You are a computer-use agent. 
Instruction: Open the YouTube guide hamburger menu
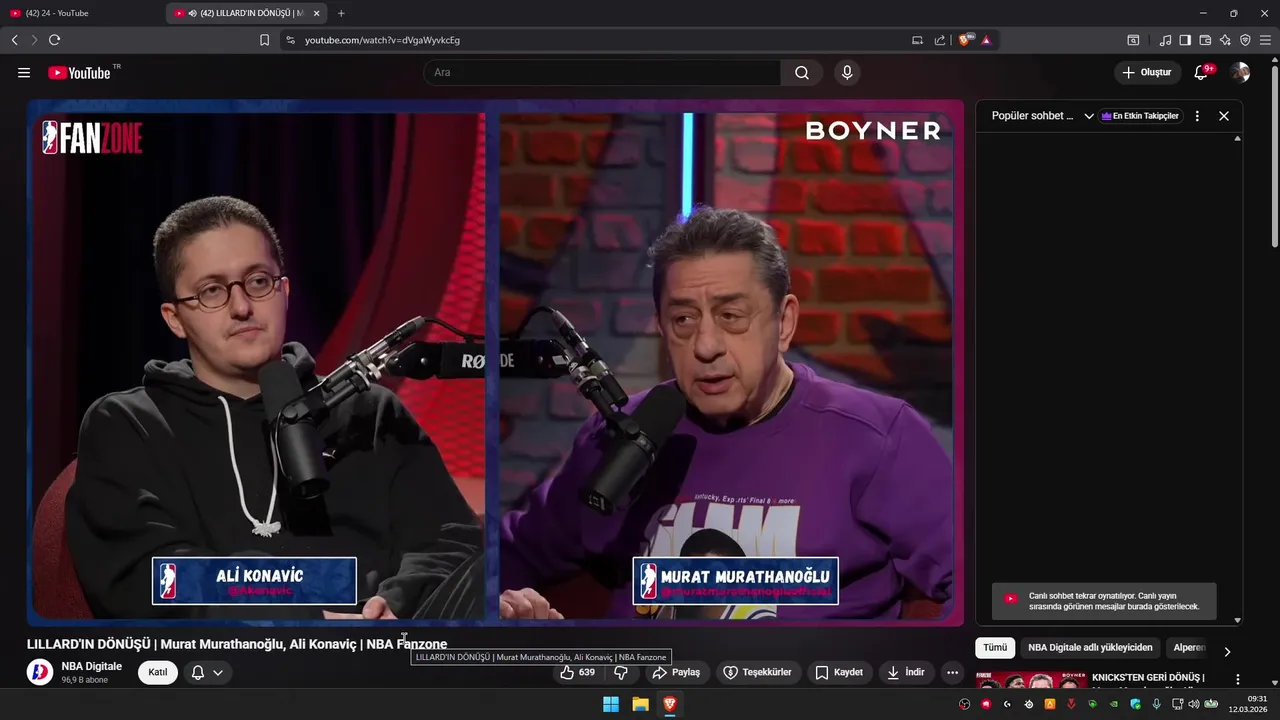pos(24,73)
